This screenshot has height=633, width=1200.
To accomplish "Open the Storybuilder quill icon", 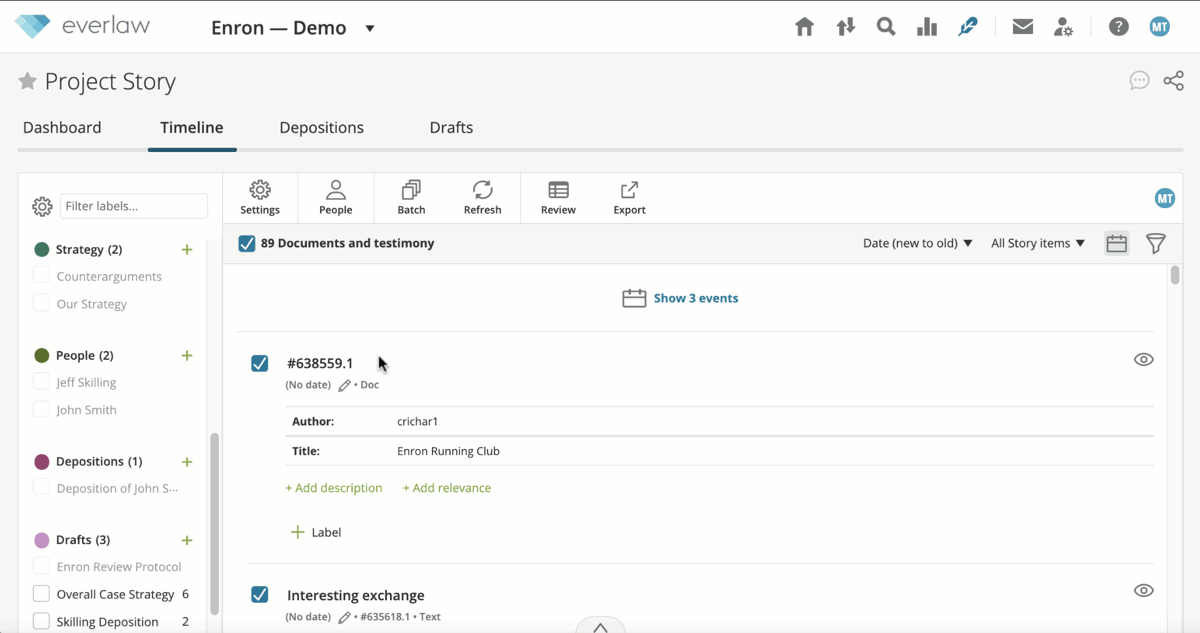I will [x=967, y=27].
